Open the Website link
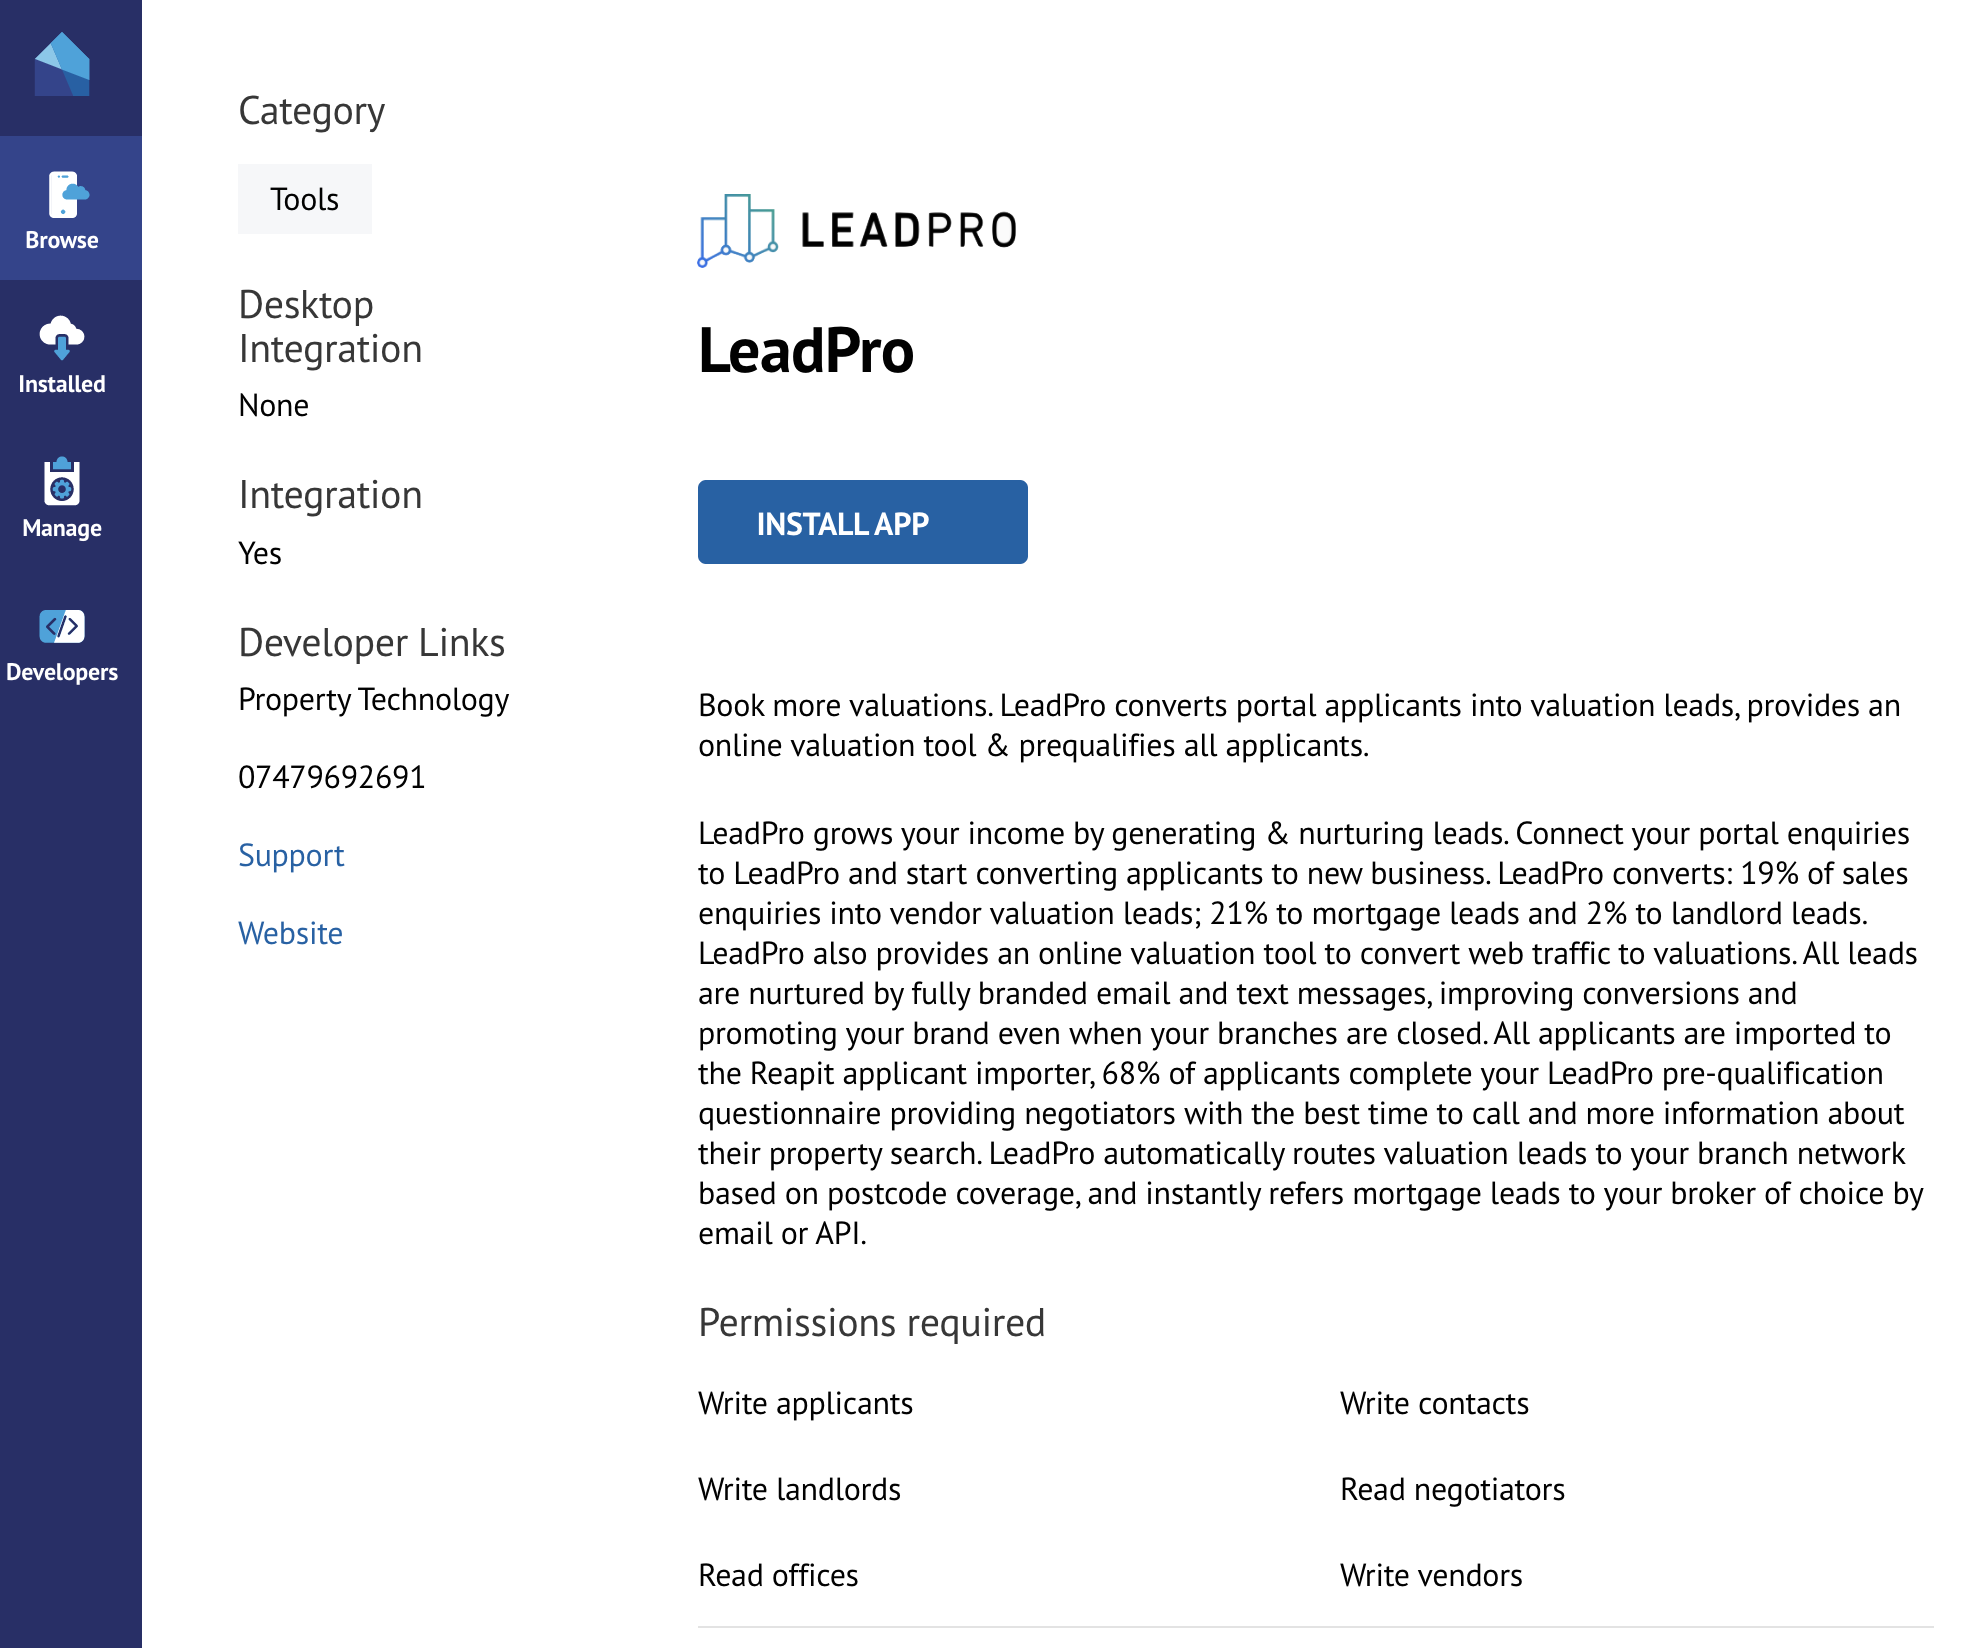1970x1648 pixels. (290, 933)
